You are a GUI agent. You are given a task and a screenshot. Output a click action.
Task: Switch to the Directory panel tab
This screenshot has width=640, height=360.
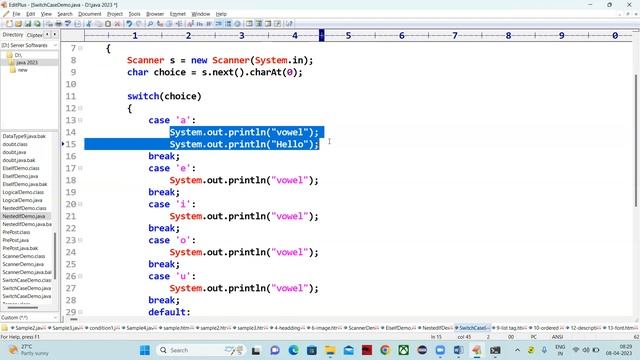tap(13, 35)
